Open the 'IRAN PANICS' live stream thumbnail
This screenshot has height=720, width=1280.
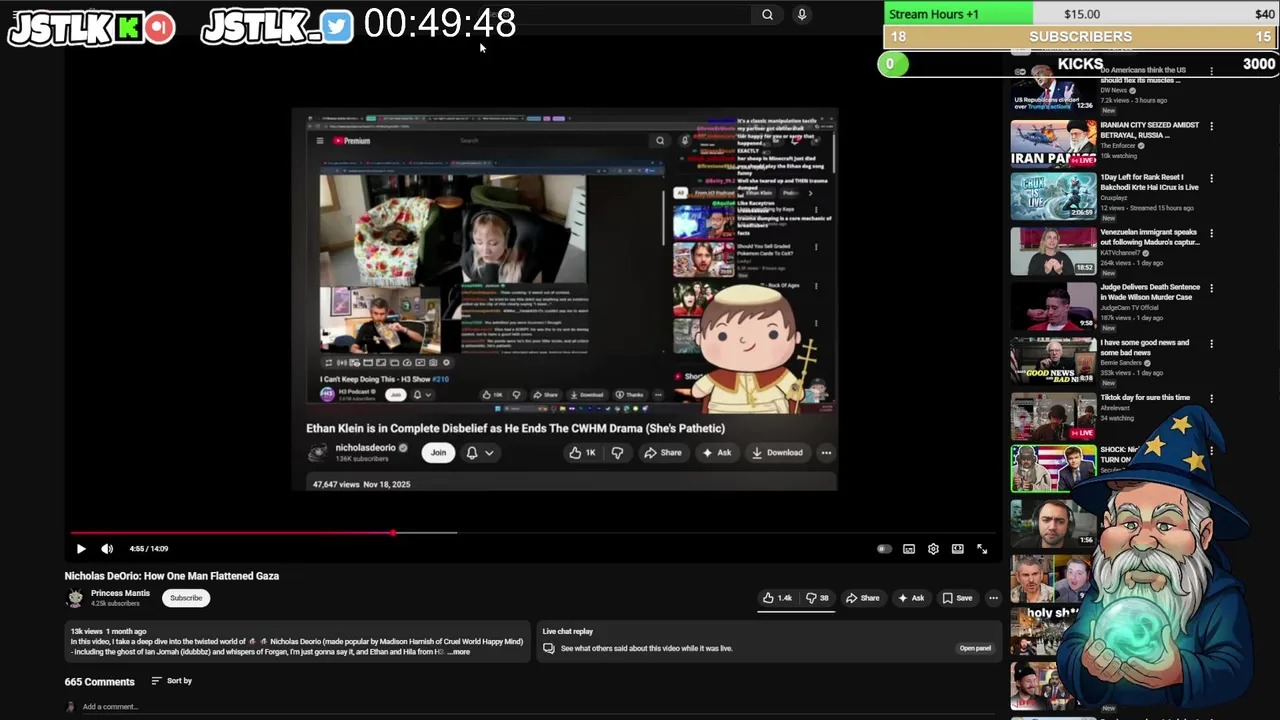(x=1053, y=143)
